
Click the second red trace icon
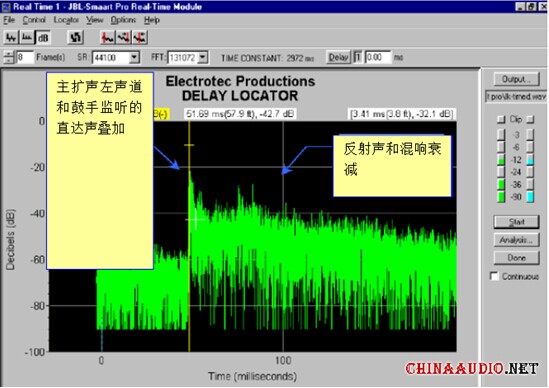click(x=123, y=37)
